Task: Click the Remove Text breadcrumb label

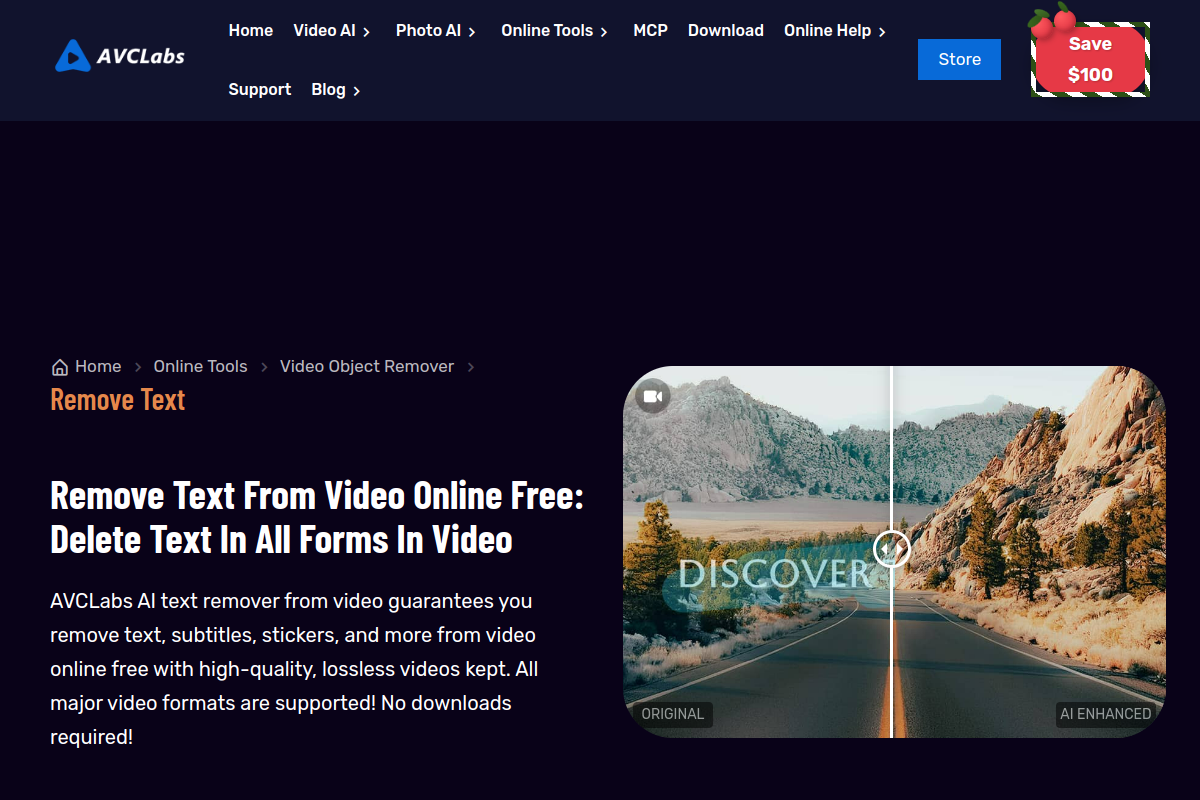Action: [118, 400]
